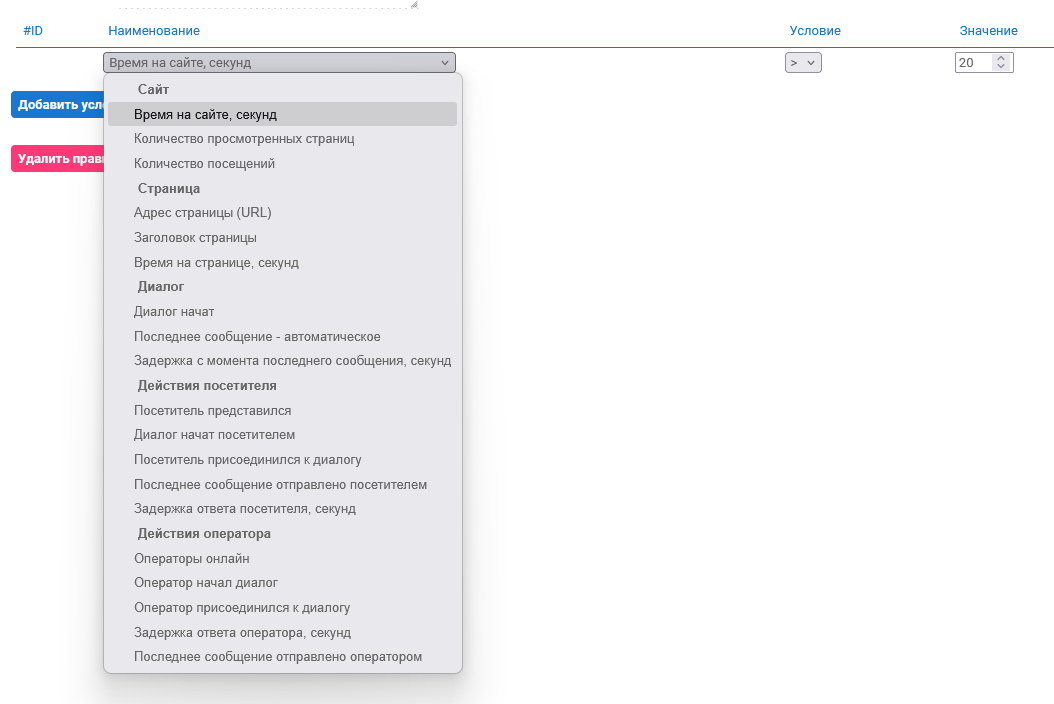Viewport: 1054px width, 704px height.
Task: Choose 'Время на странице, секунд' option
Action: click(216, 263)
